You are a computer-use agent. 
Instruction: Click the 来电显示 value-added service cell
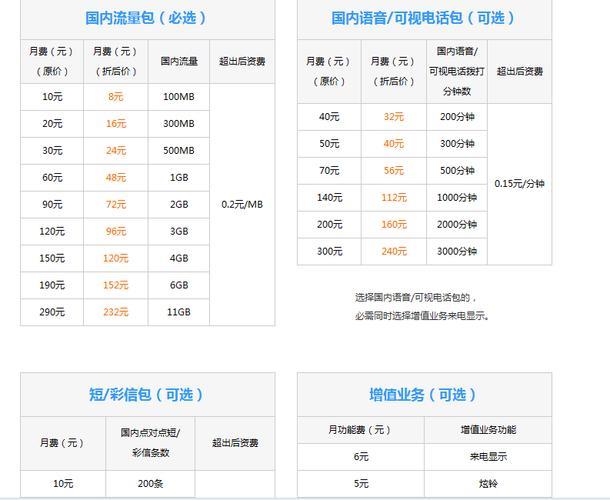(x=488, y=457)
